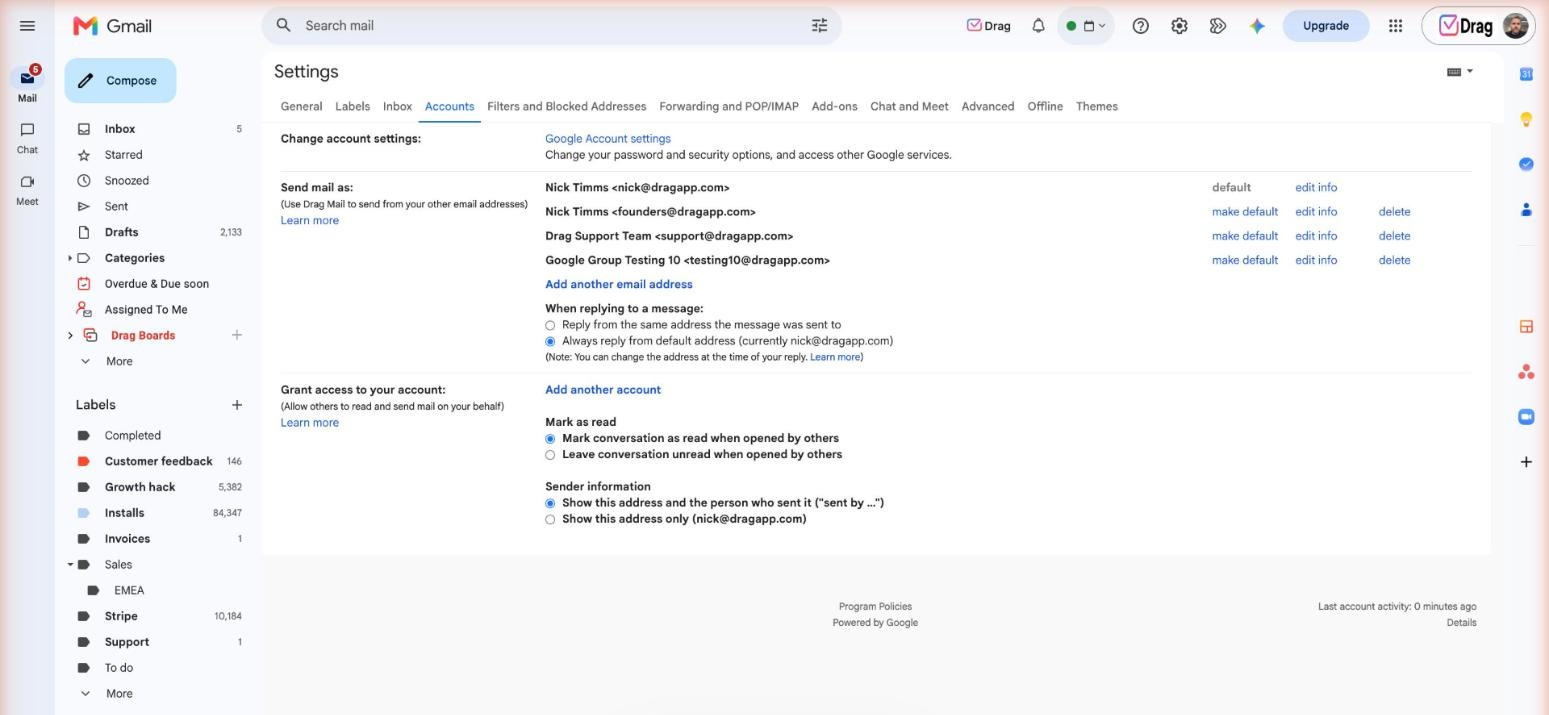
Task: Click the Upgrade button
Action: (1325, 26)
